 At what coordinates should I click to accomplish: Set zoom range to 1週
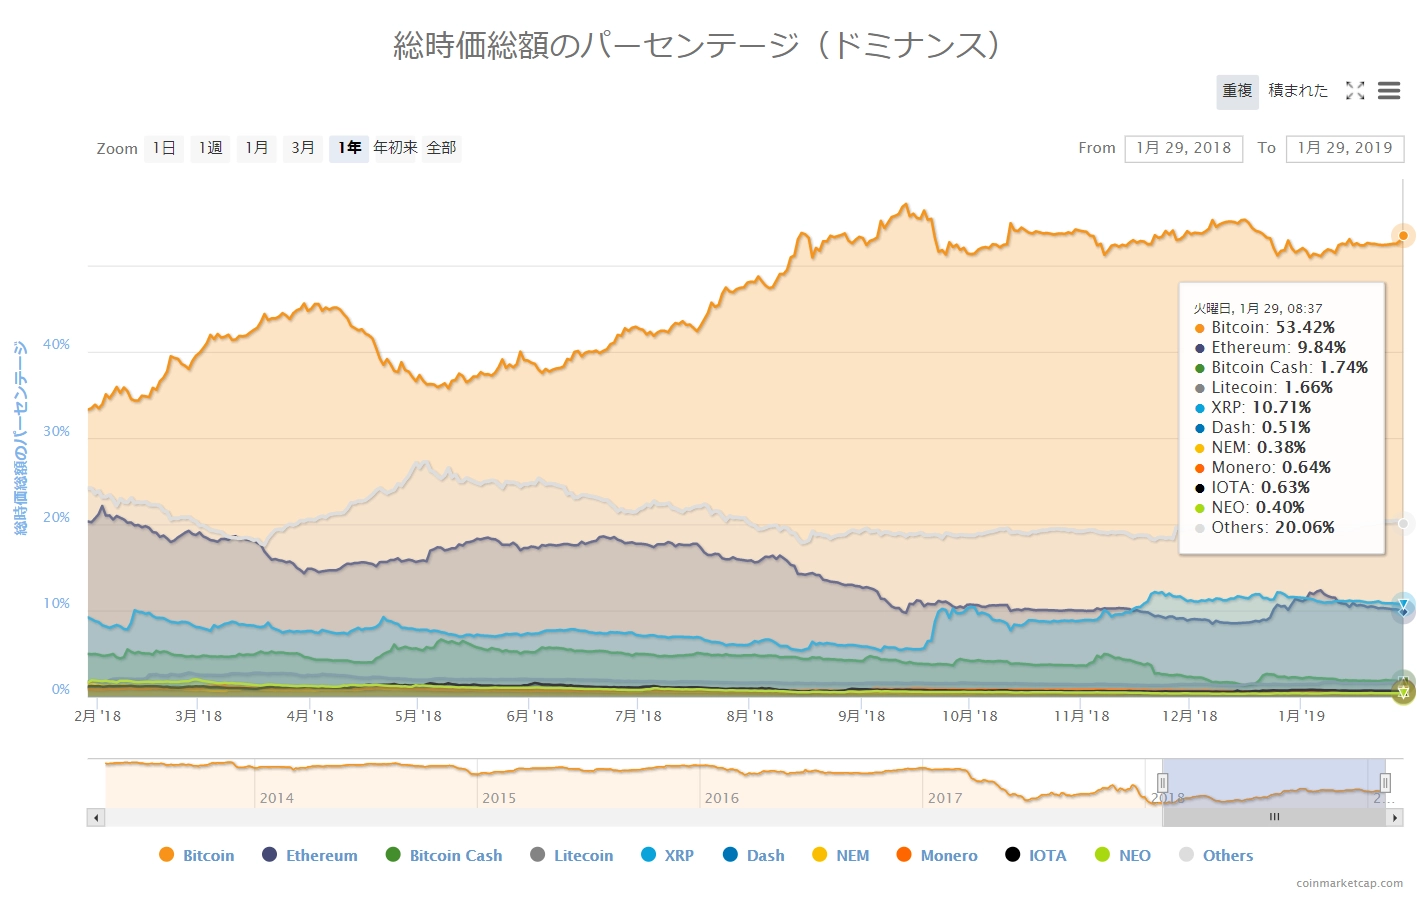[x=210, y=148]
